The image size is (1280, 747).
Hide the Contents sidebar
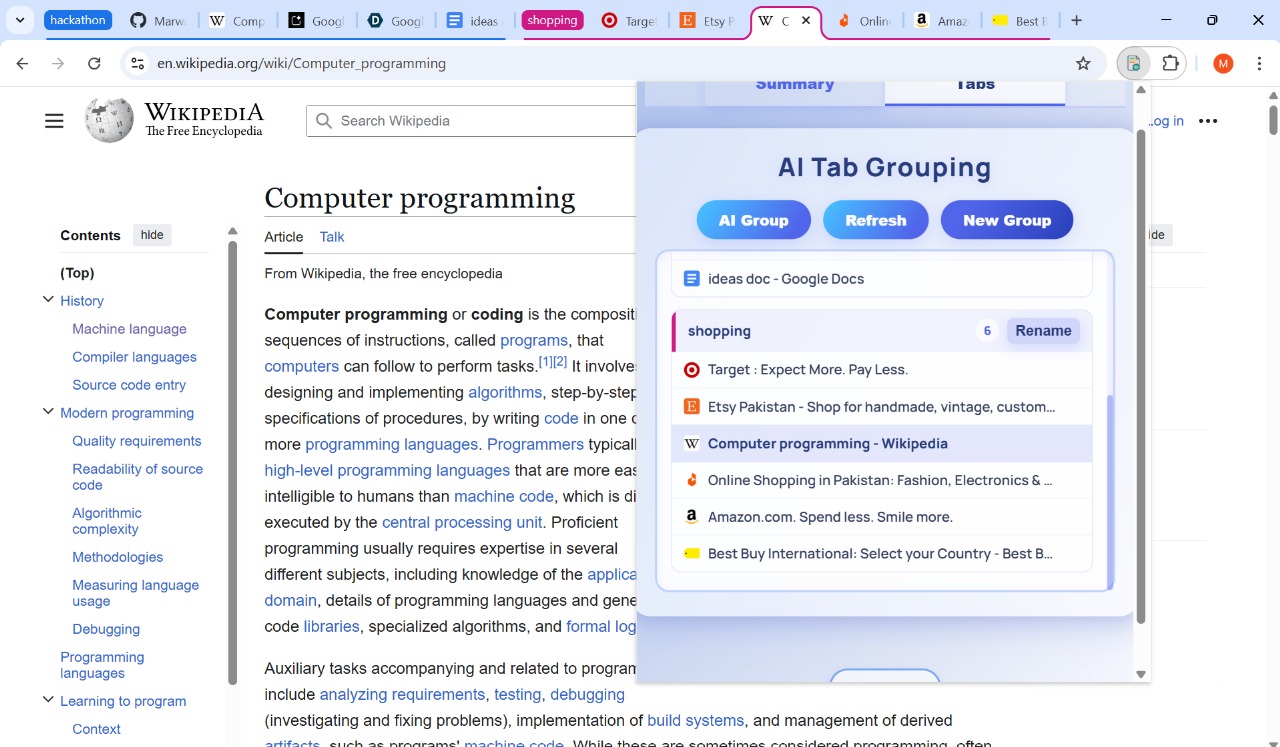point(152,235)
